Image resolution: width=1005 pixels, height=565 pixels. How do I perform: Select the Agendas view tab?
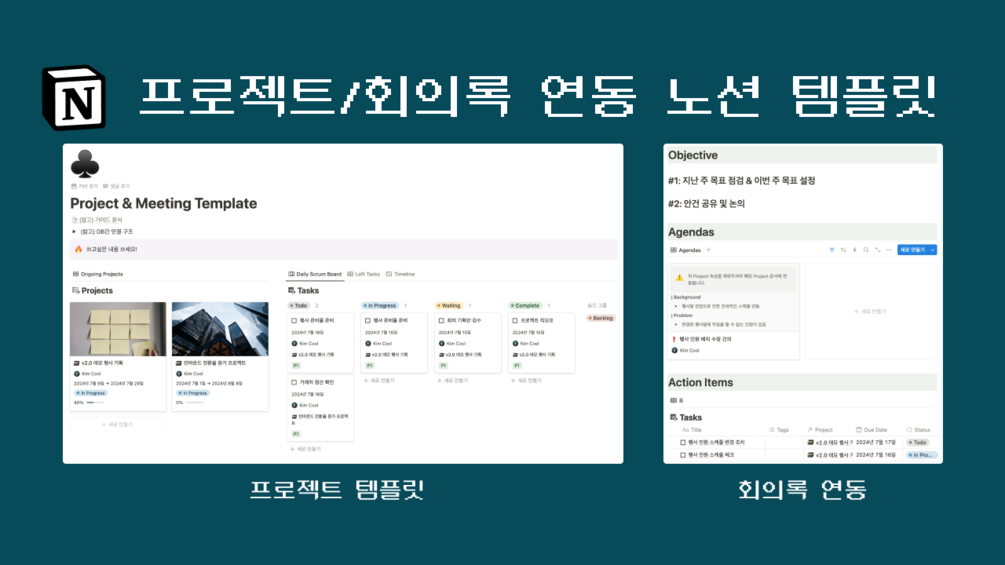point(686,250)
